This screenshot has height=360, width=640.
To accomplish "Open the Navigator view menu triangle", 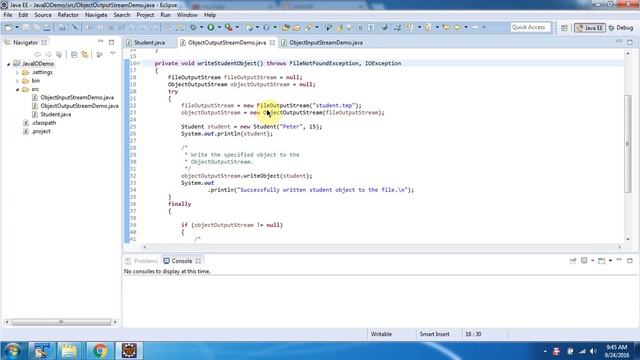I will click(x=113, y=54).
